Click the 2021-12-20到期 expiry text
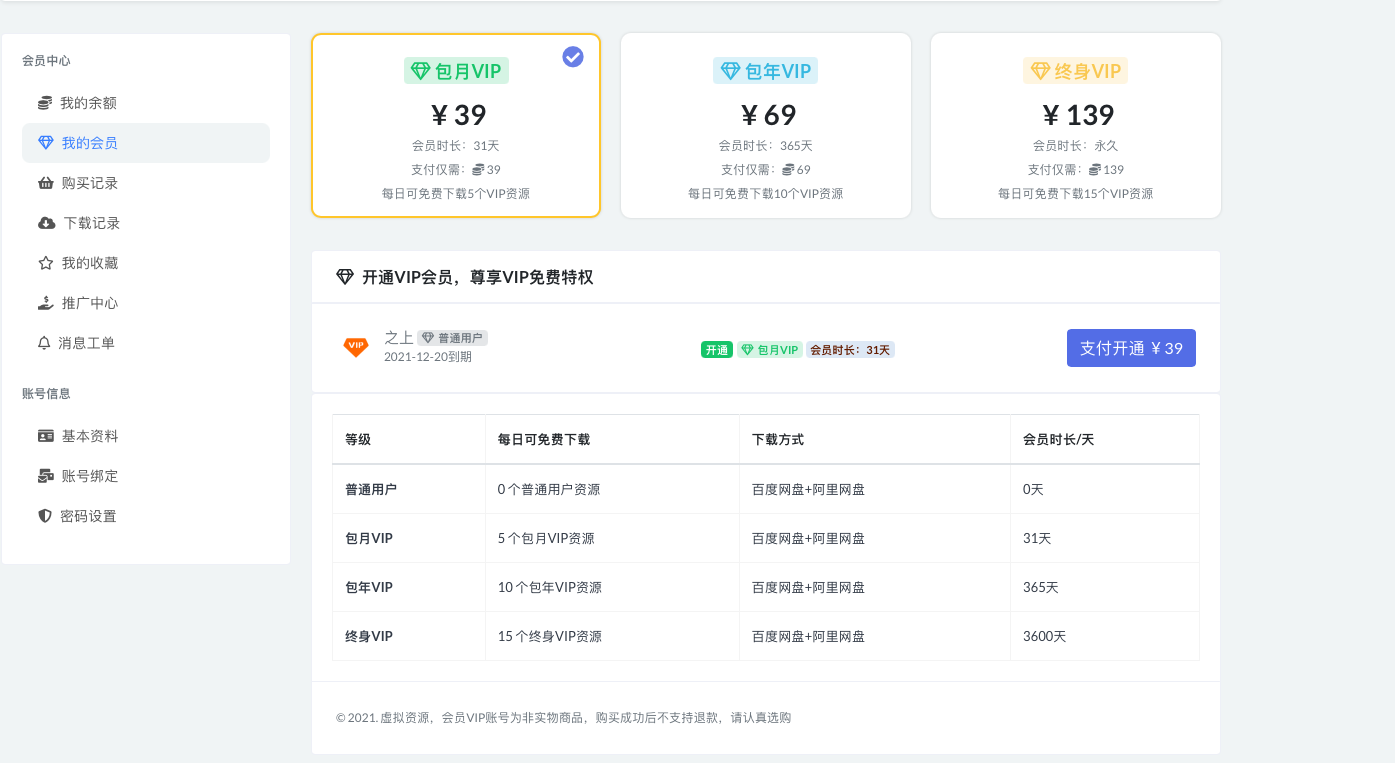 428,357
